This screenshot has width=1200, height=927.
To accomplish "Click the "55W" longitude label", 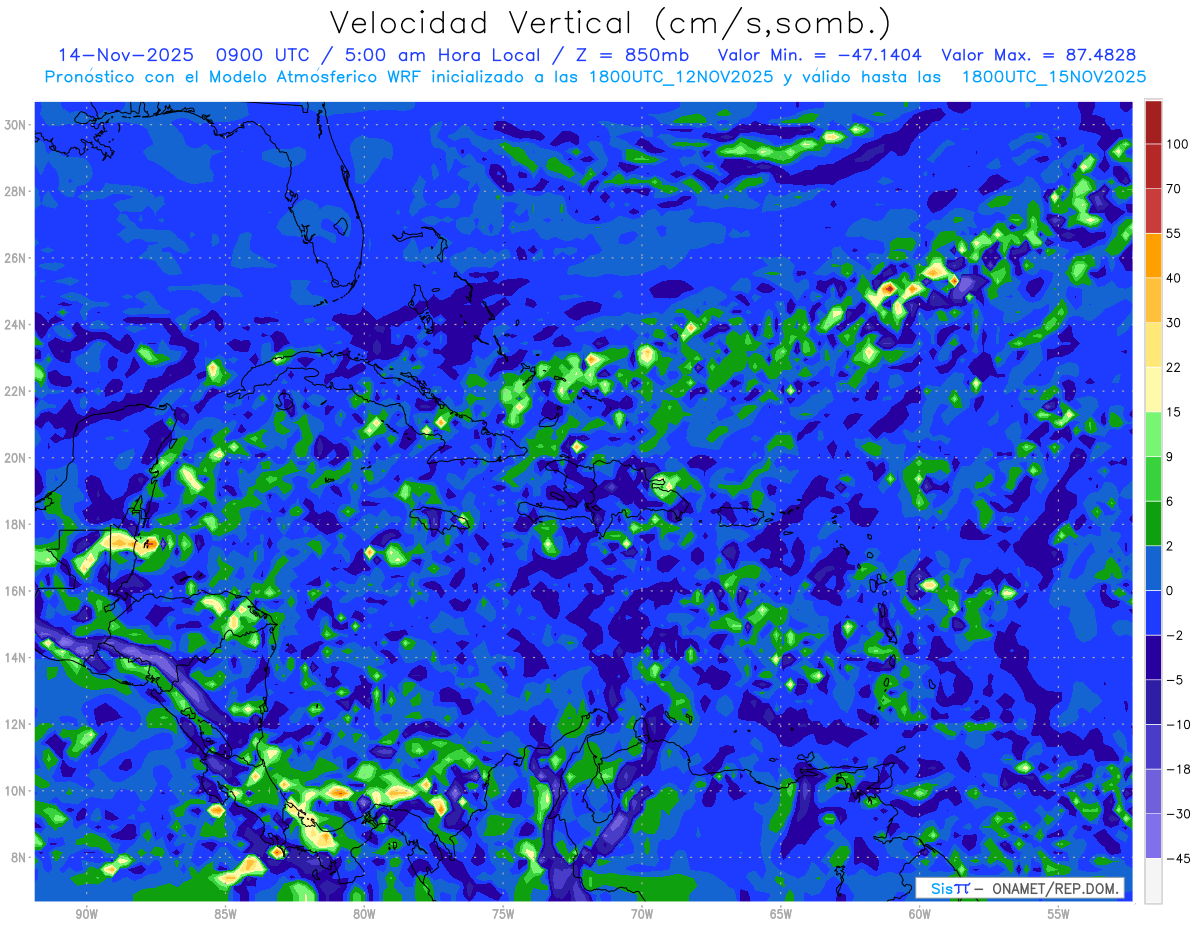I will (x=1059, y=914).
